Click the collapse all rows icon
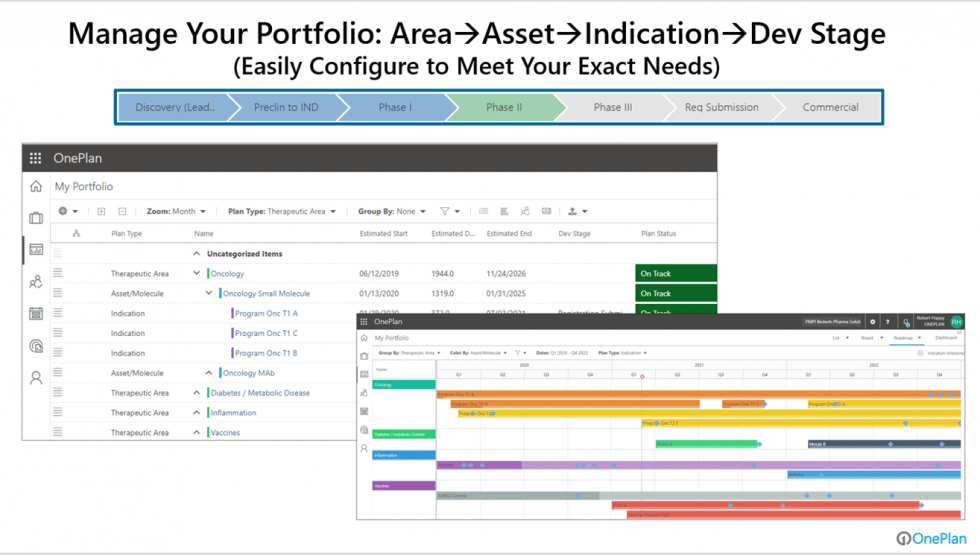 [122, 211]
